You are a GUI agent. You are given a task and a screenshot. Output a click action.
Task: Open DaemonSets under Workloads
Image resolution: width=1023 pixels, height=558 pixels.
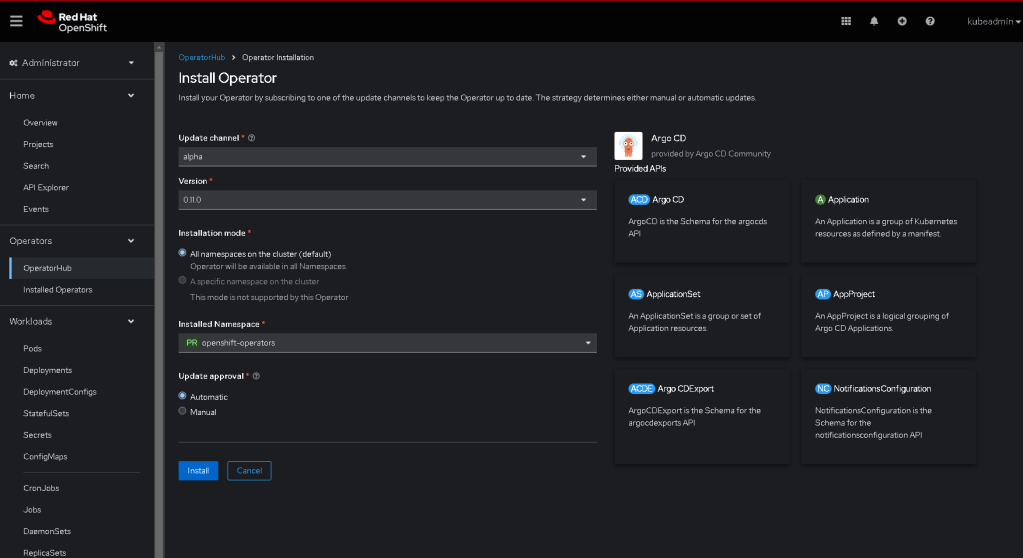[x=47, y=531]
